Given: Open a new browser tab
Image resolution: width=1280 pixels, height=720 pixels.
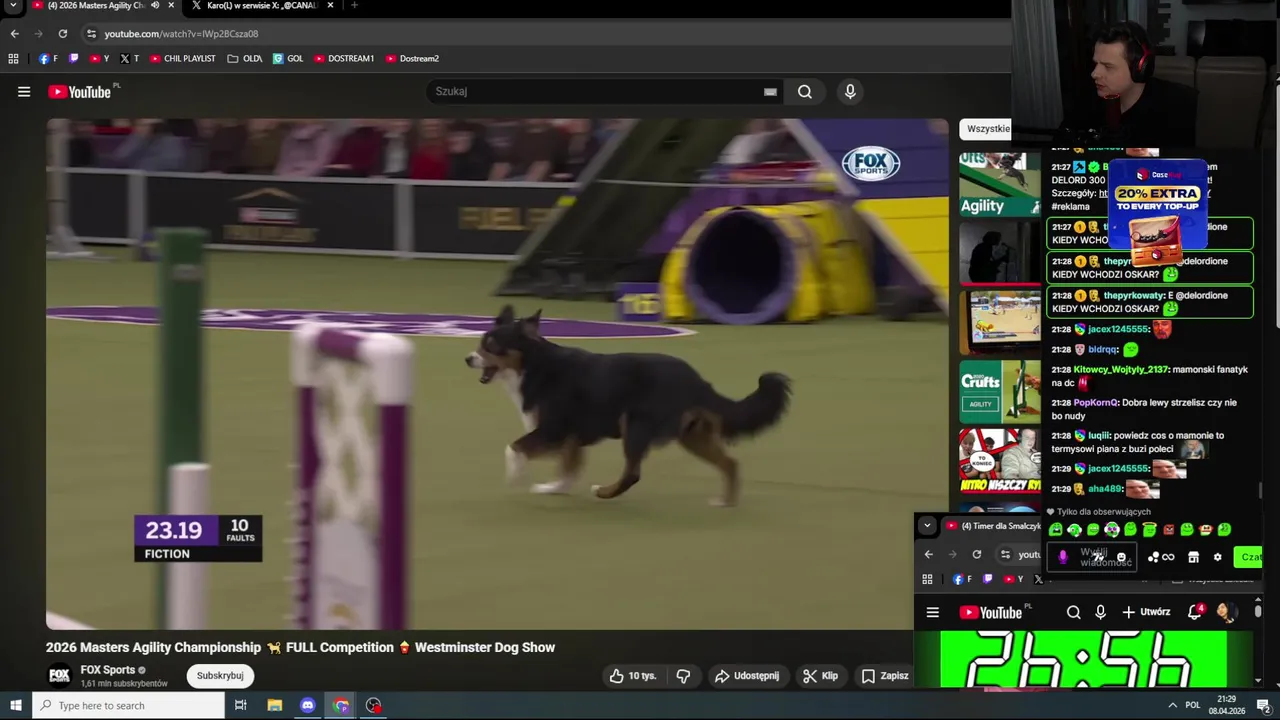Looking at the screenshot, I should click(x=354, y=6).
